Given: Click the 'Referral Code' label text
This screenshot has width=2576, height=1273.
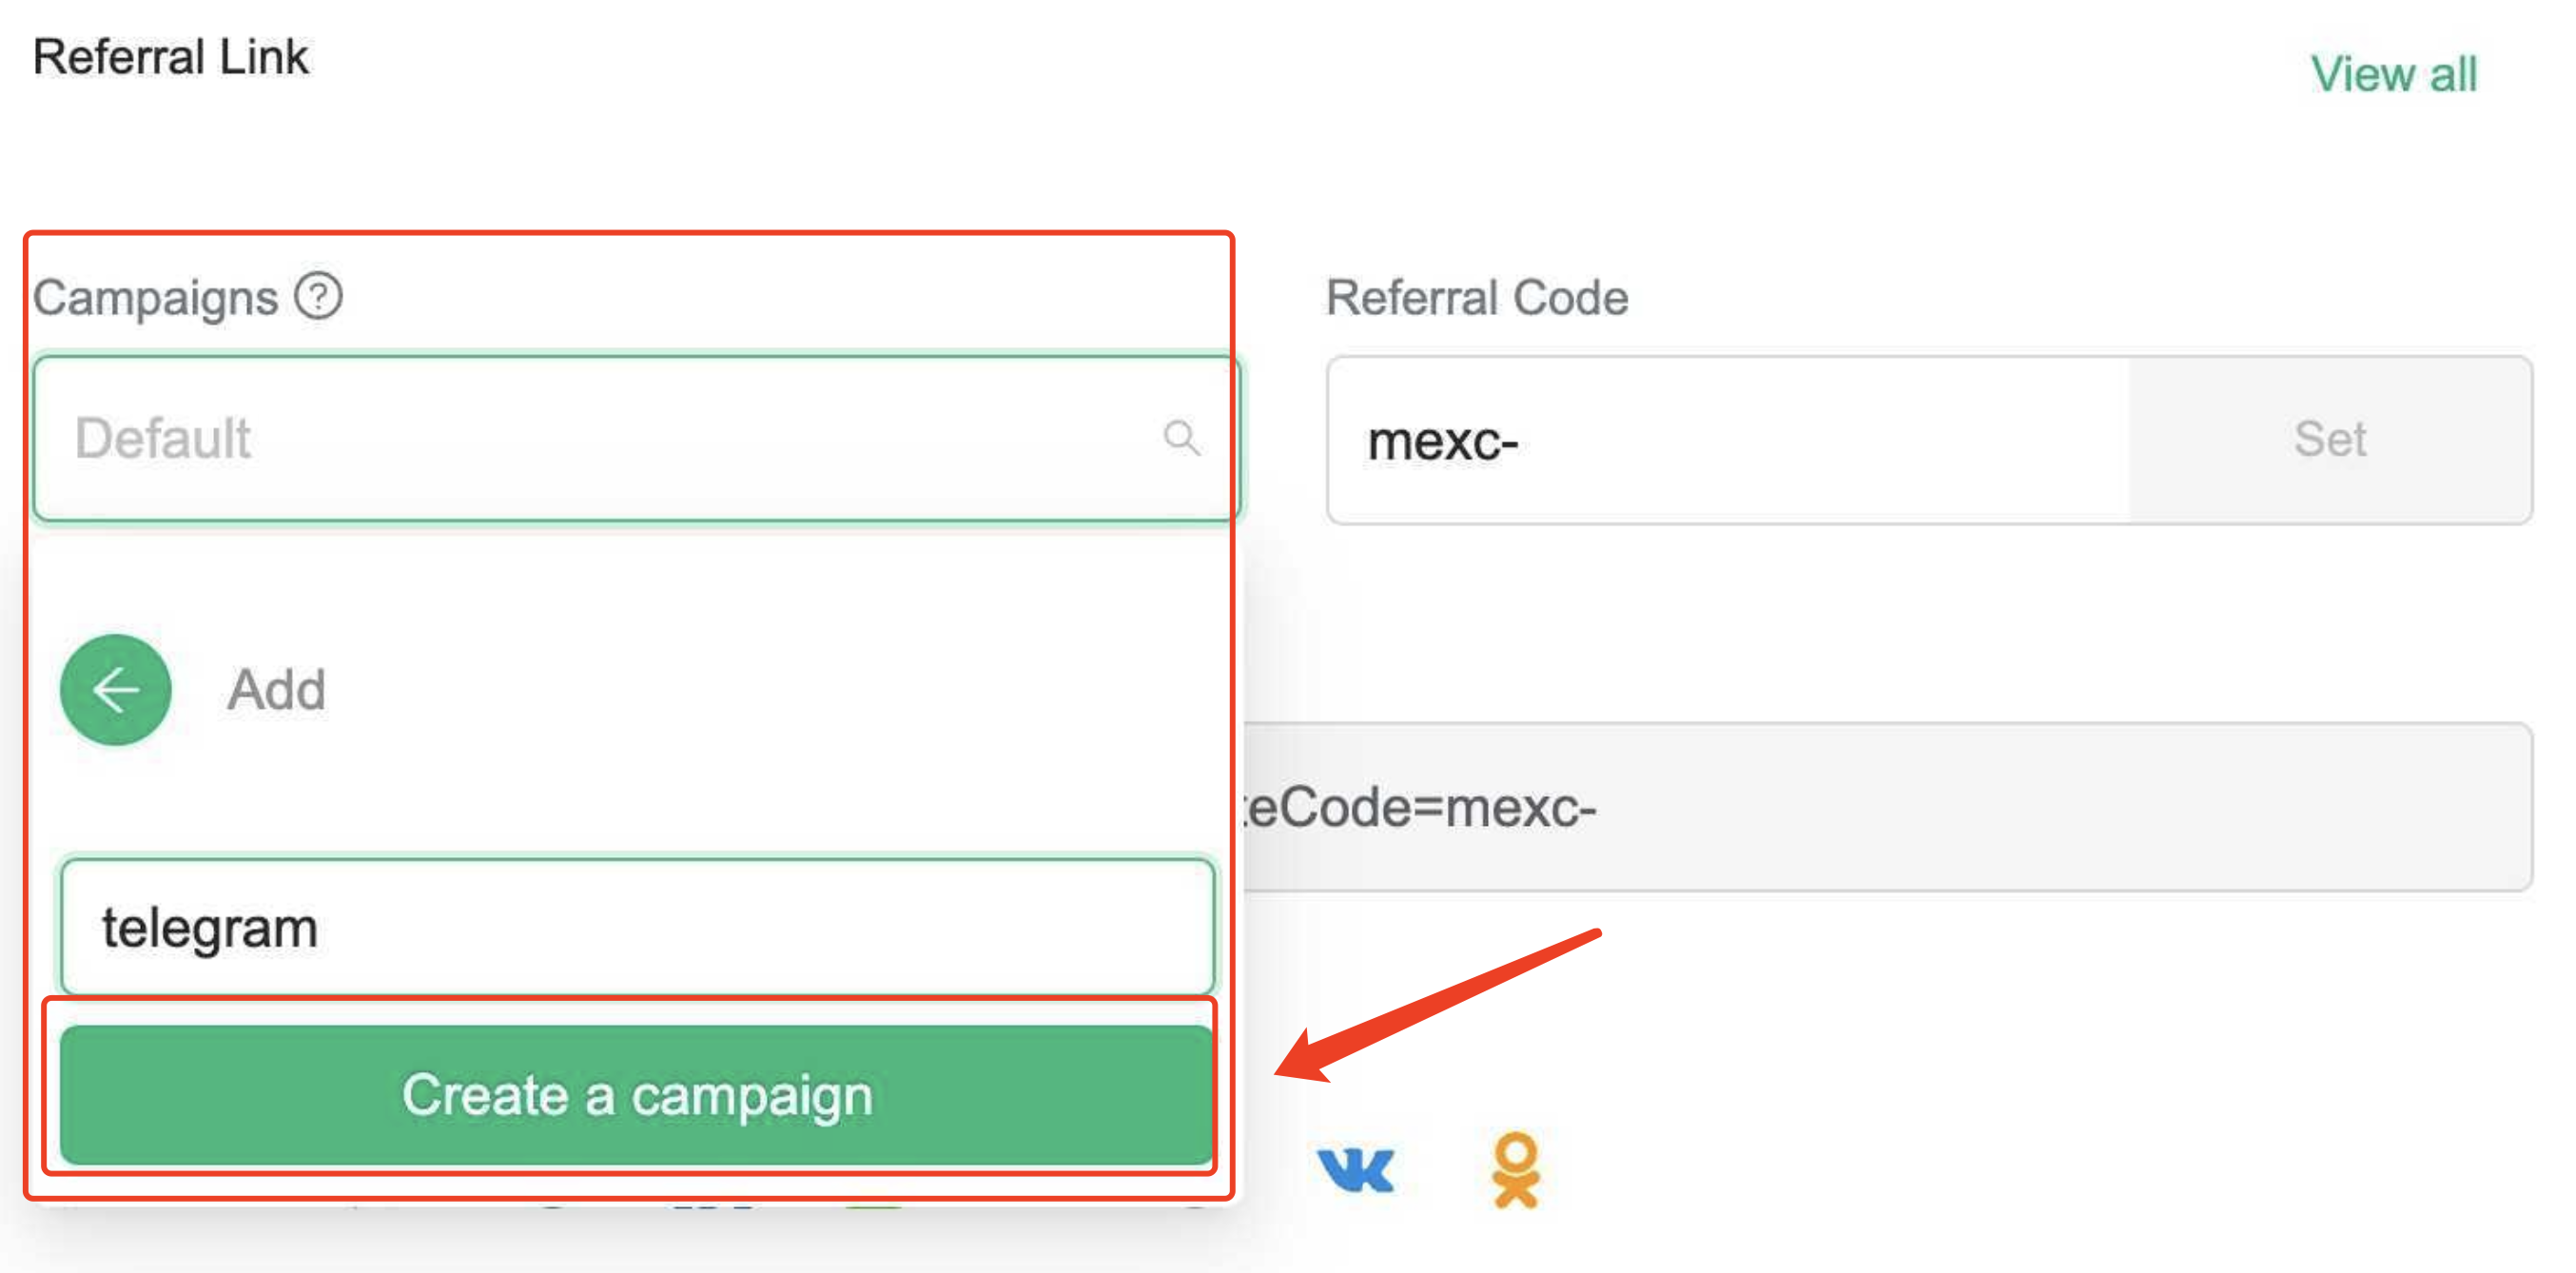Looking at the screenshot, I should click(1476, 298).
